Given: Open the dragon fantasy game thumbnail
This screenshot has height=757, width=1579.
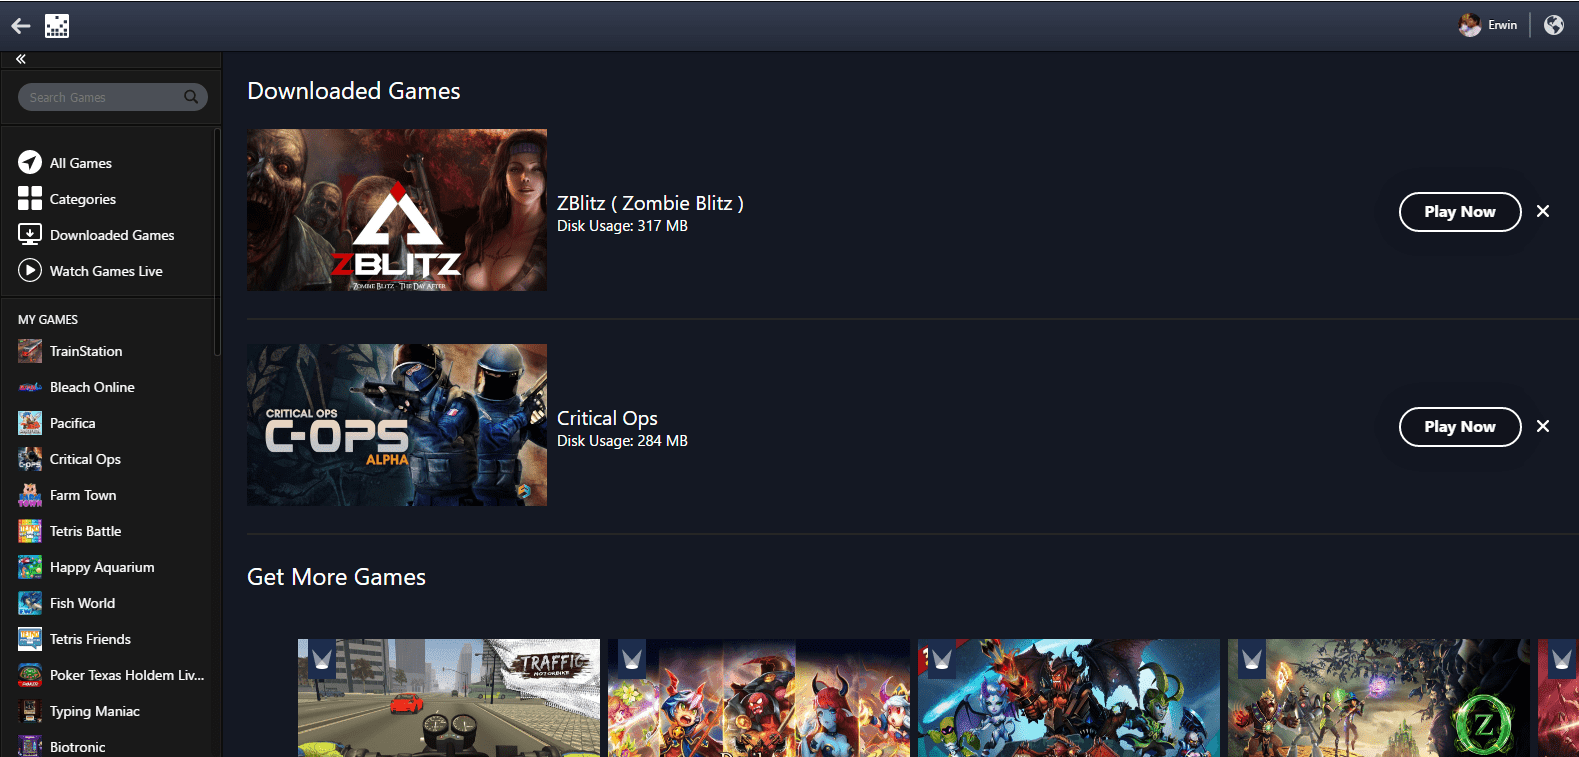Looking at the screenshot, I should [1069, 698].
